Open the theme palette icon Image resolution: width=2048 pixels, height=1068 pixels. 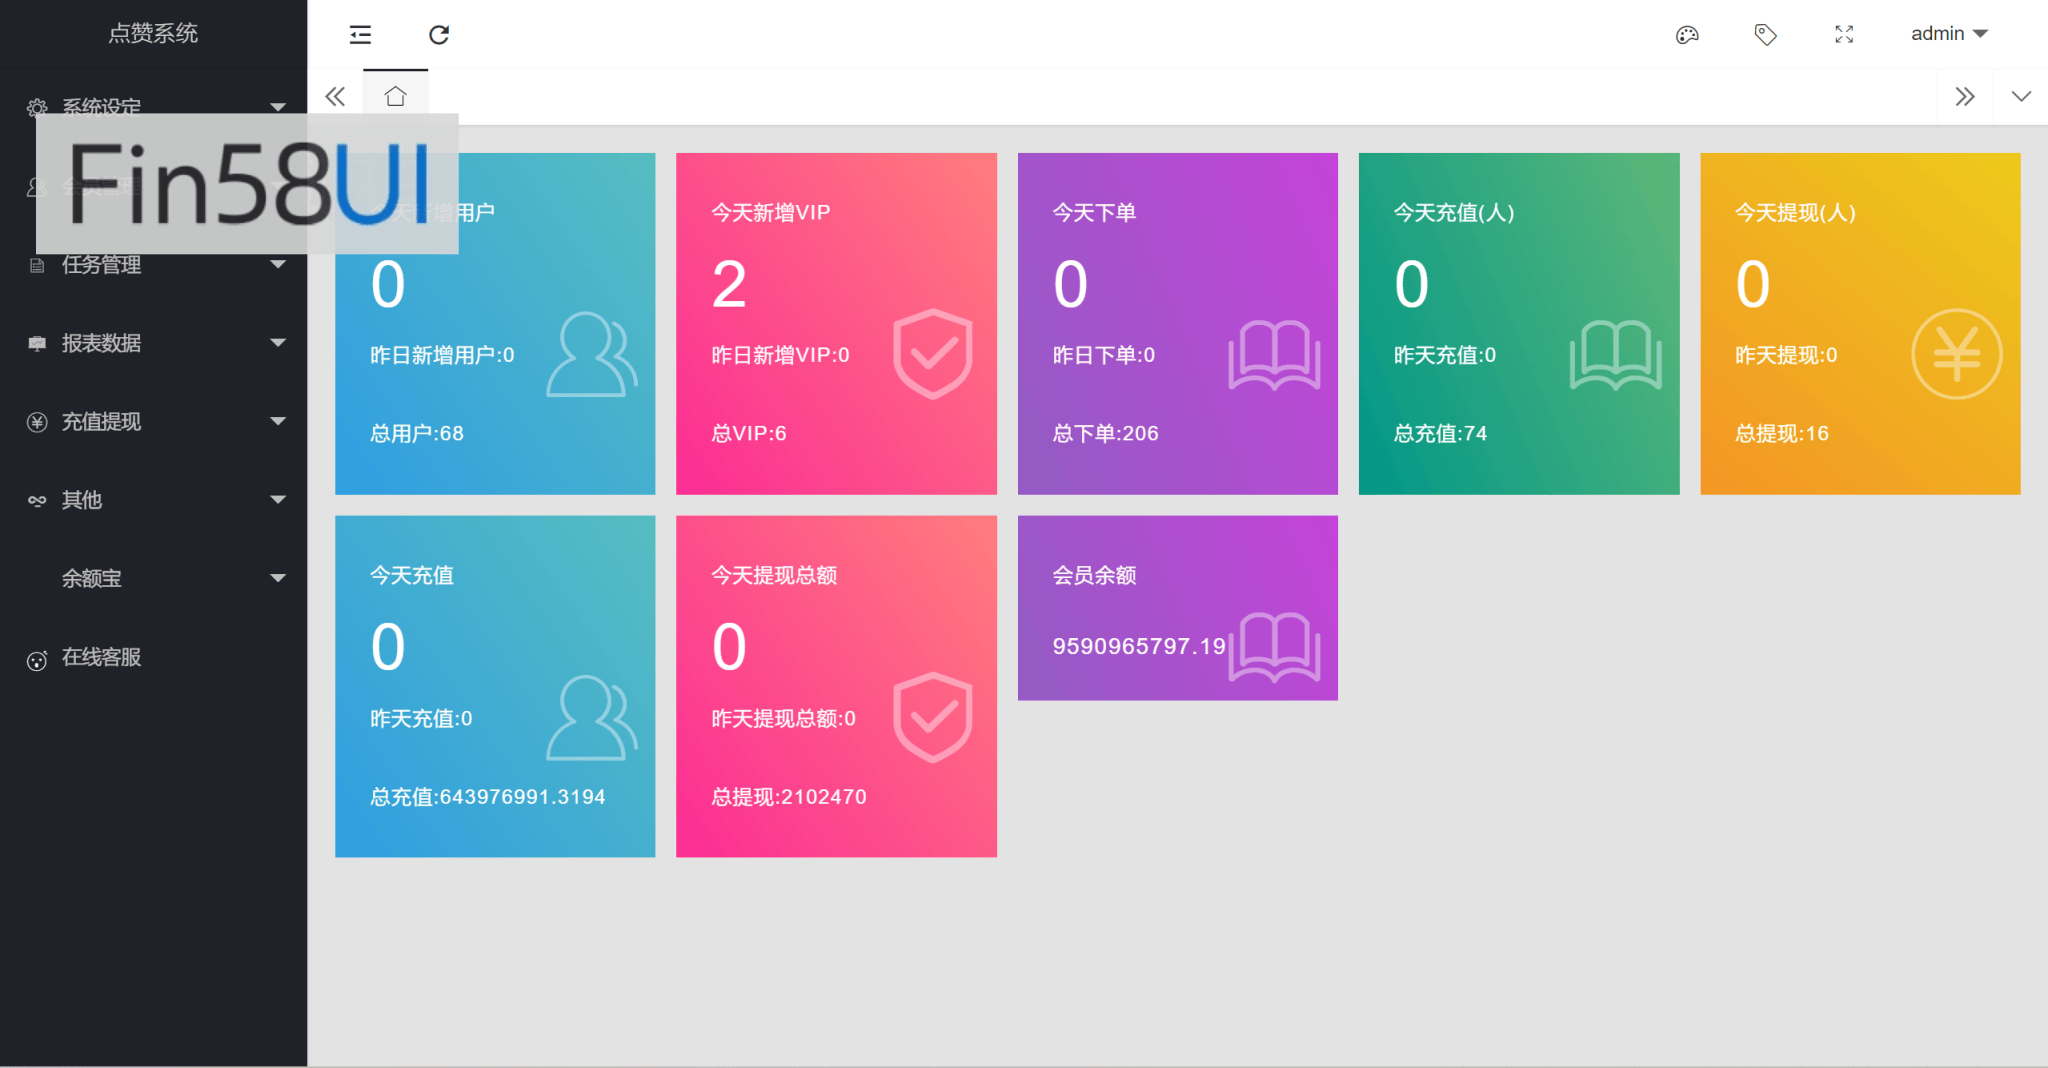pyautogui.click(x=1687, y=35)
